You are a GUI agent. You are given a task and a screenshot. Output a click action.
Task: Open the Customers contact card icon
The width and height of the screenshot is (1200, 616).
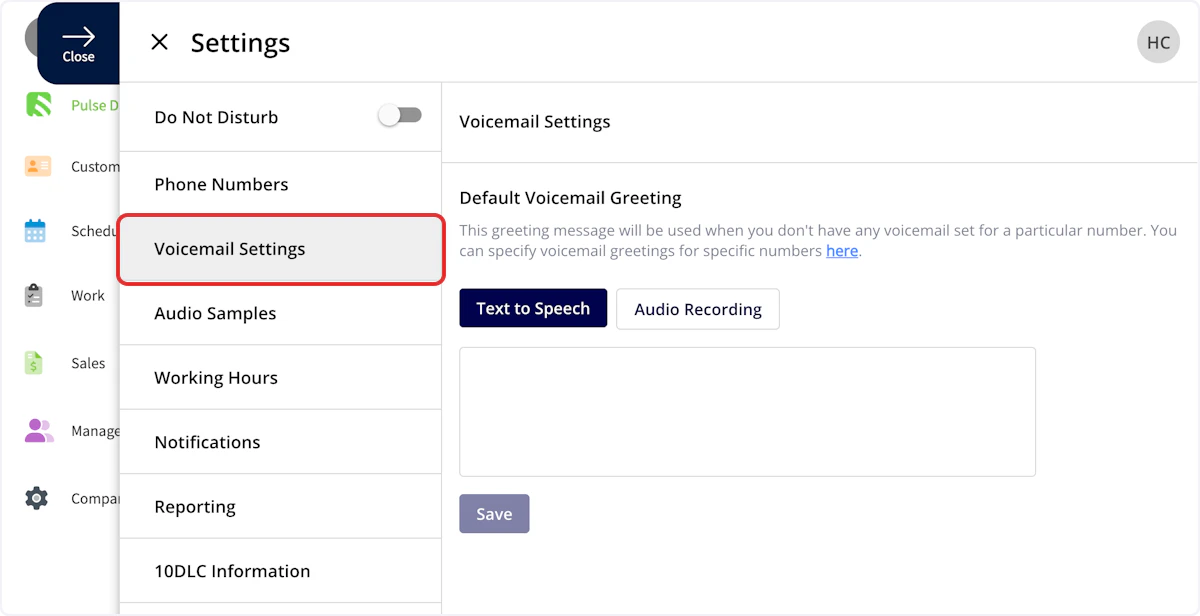click(x=38, y=167)
